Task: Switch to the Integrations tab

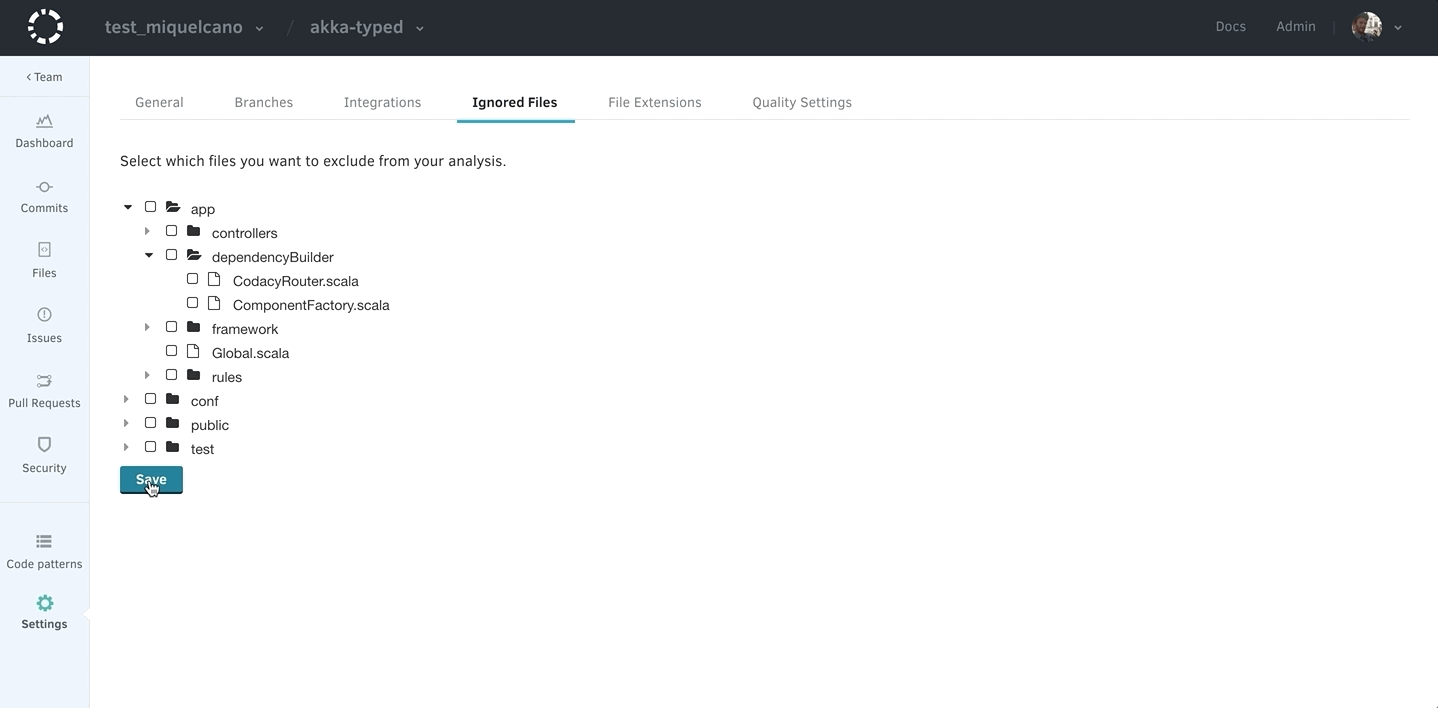Action: pos(382,102)
